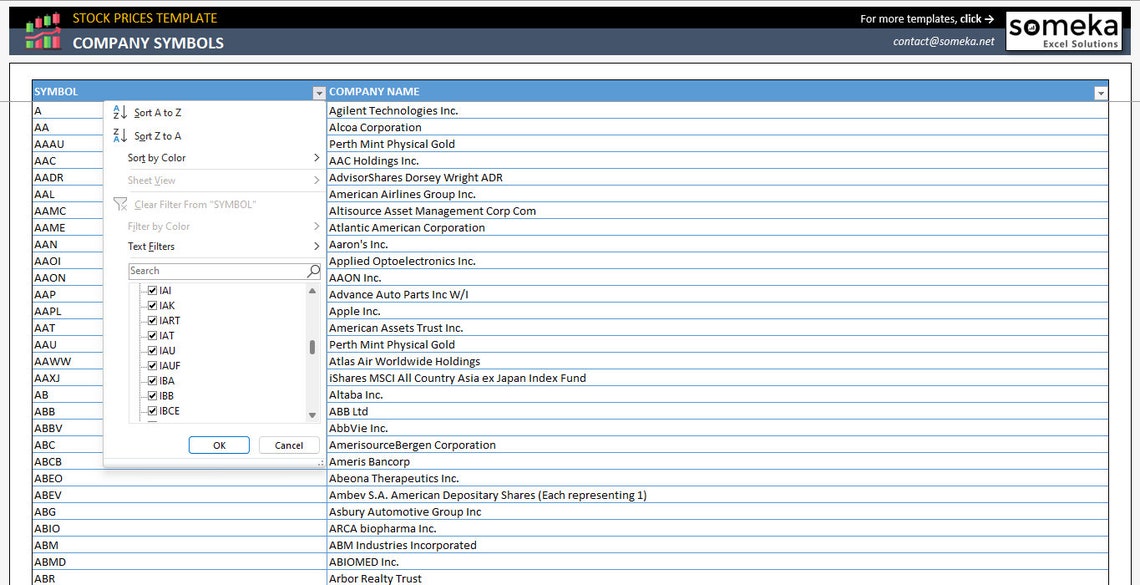The height and width of the screenshot is (585, 1140).
Task: Open the COMPANY NAME filter dropdown
Action: click(x=1100, y=91)
